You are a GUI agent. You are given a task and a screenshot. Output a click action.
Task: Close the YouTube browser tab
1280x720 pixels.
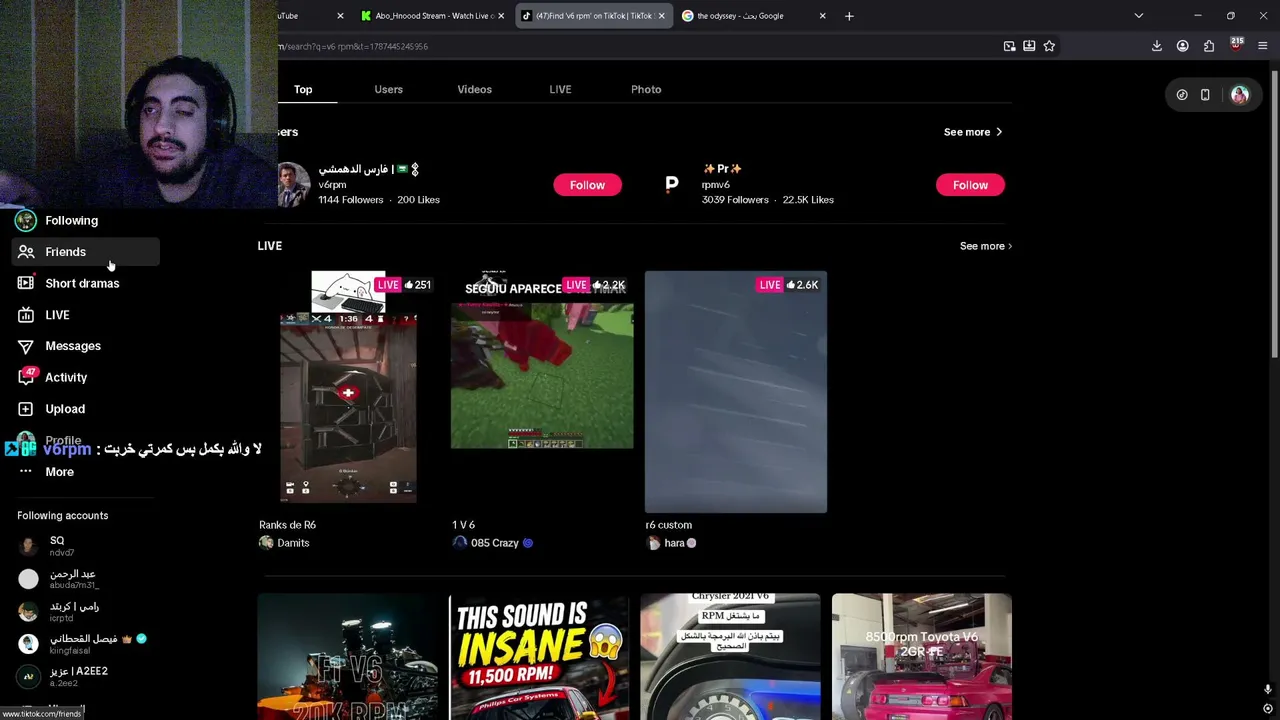[340, 16]
